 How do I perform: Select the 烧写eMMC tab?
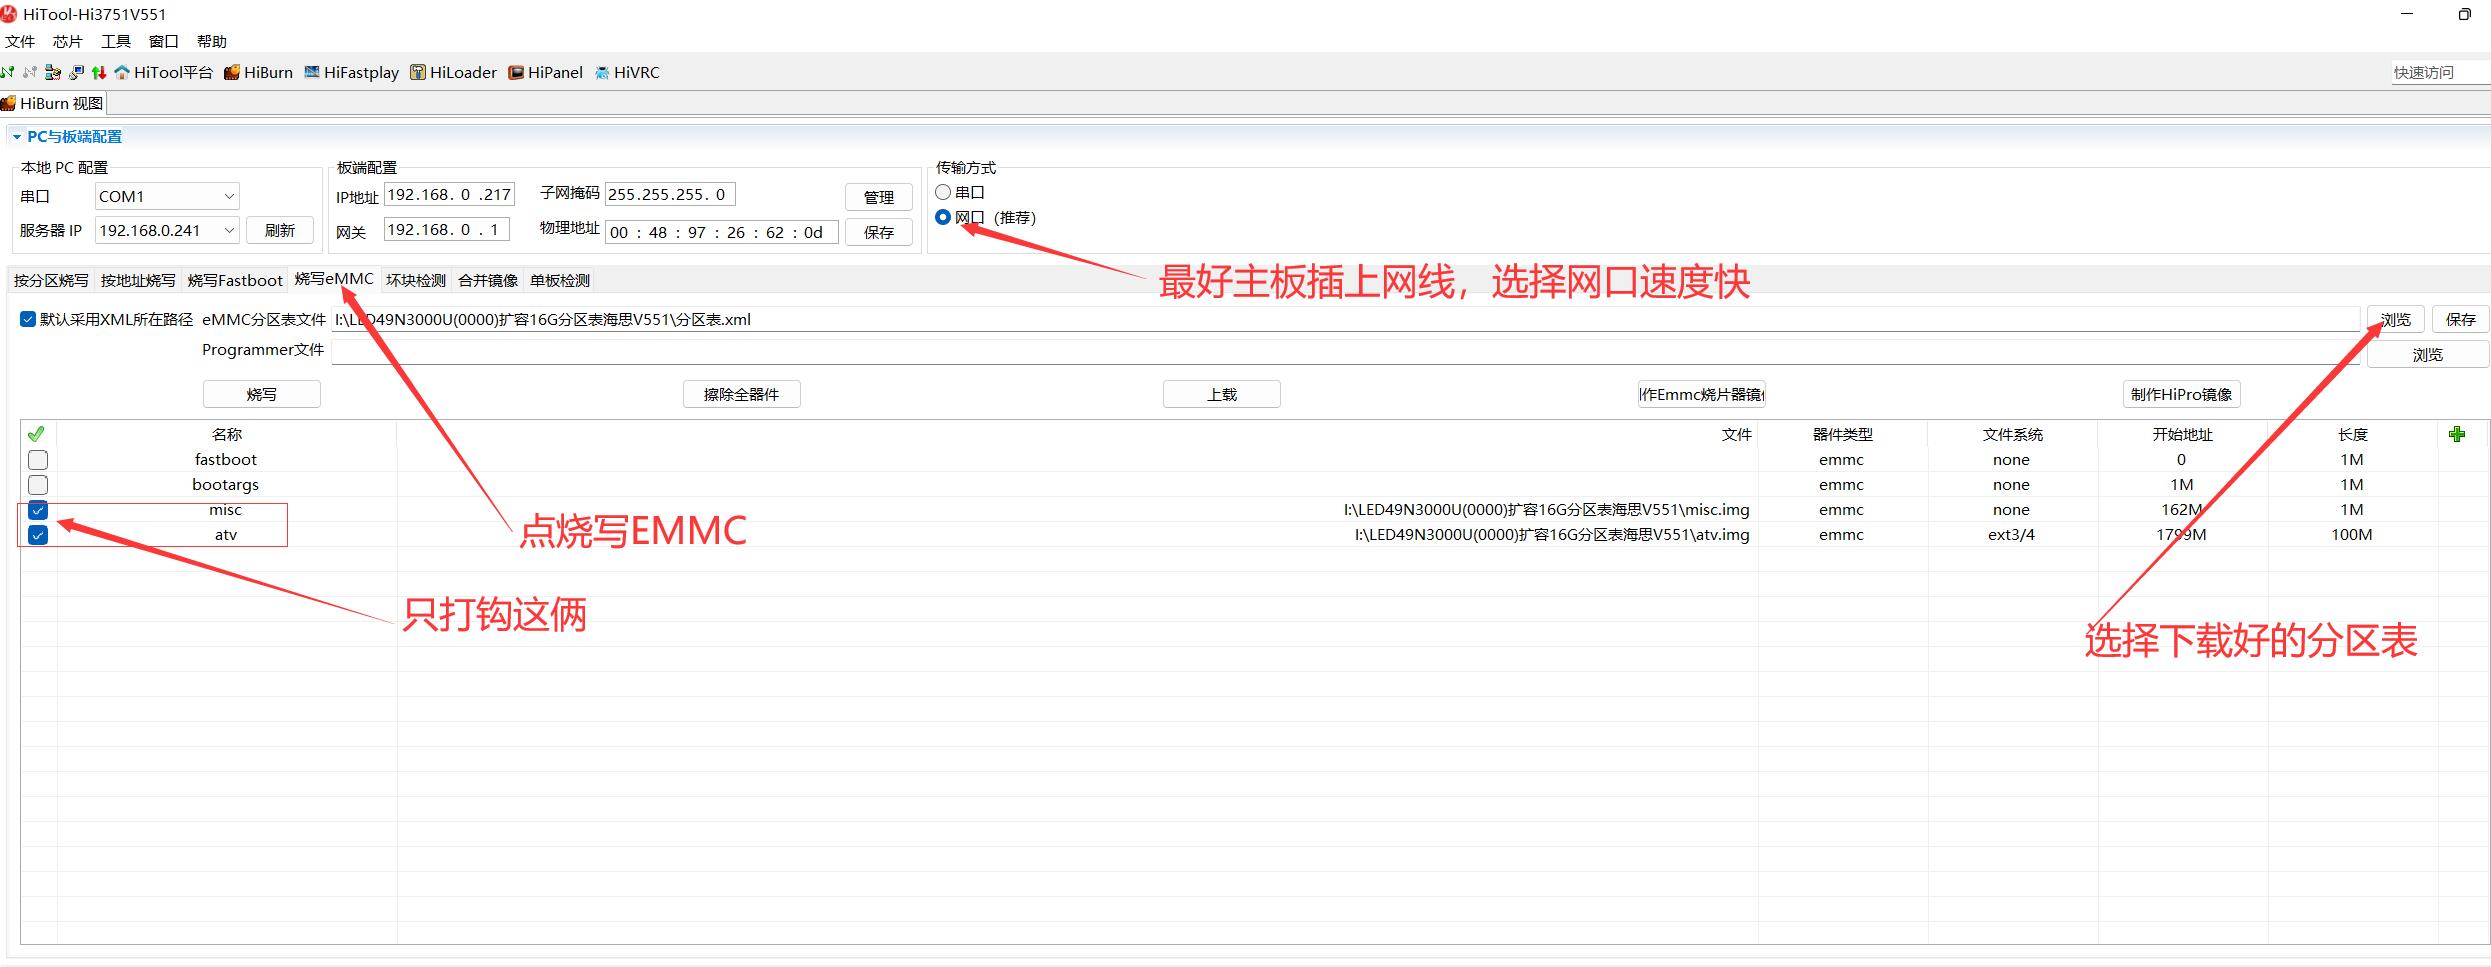point(334,279)
